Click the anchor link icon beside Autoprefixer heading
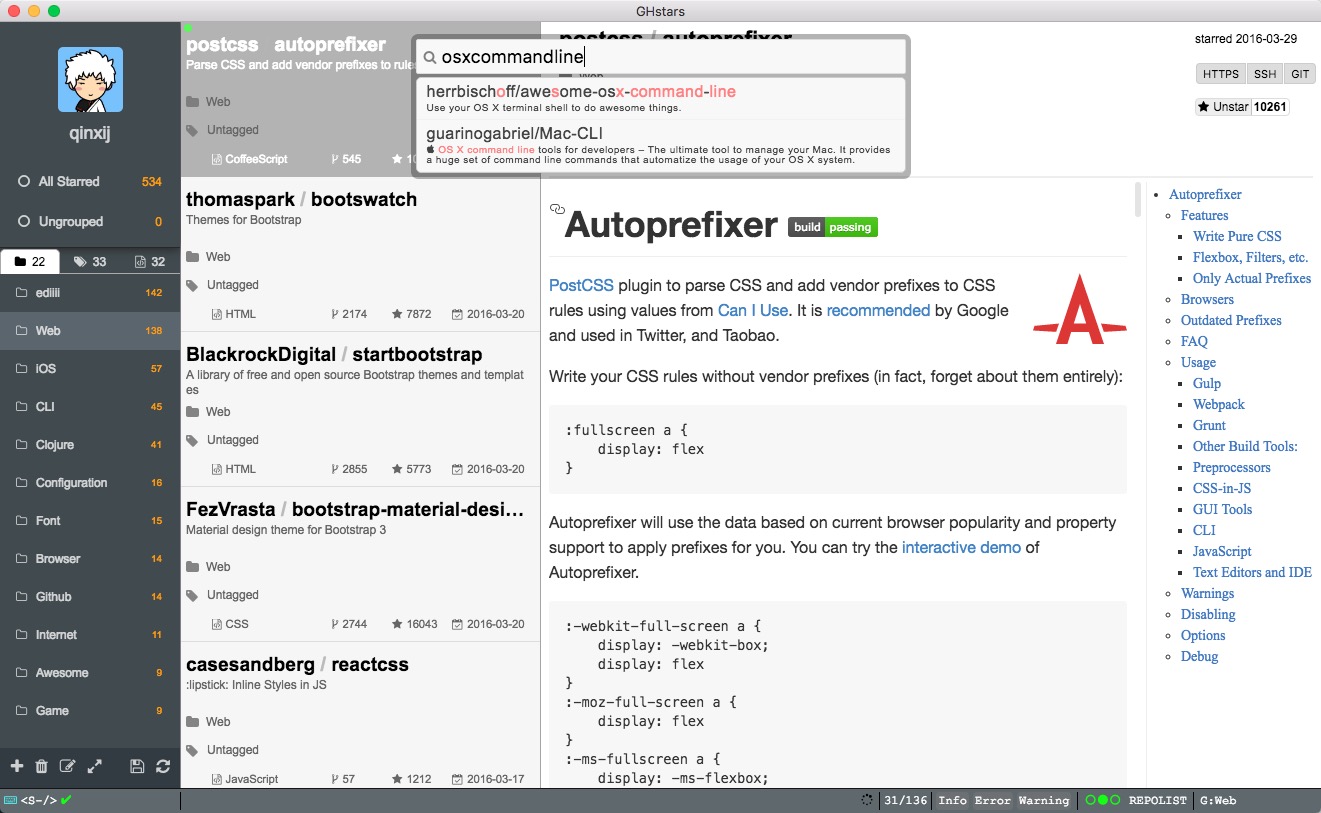Screen dimensions: 1321x813 (557, 209)
